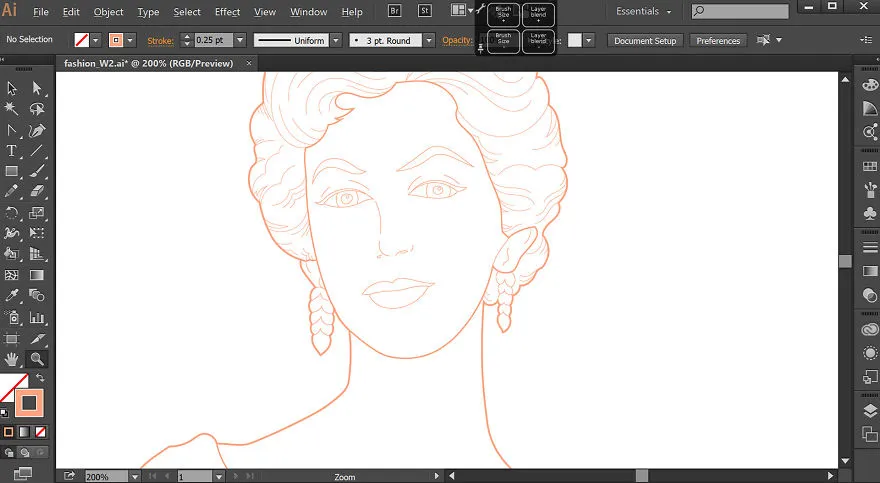
Task: Open the Color panel palette icon
Action: coord(869,85)
